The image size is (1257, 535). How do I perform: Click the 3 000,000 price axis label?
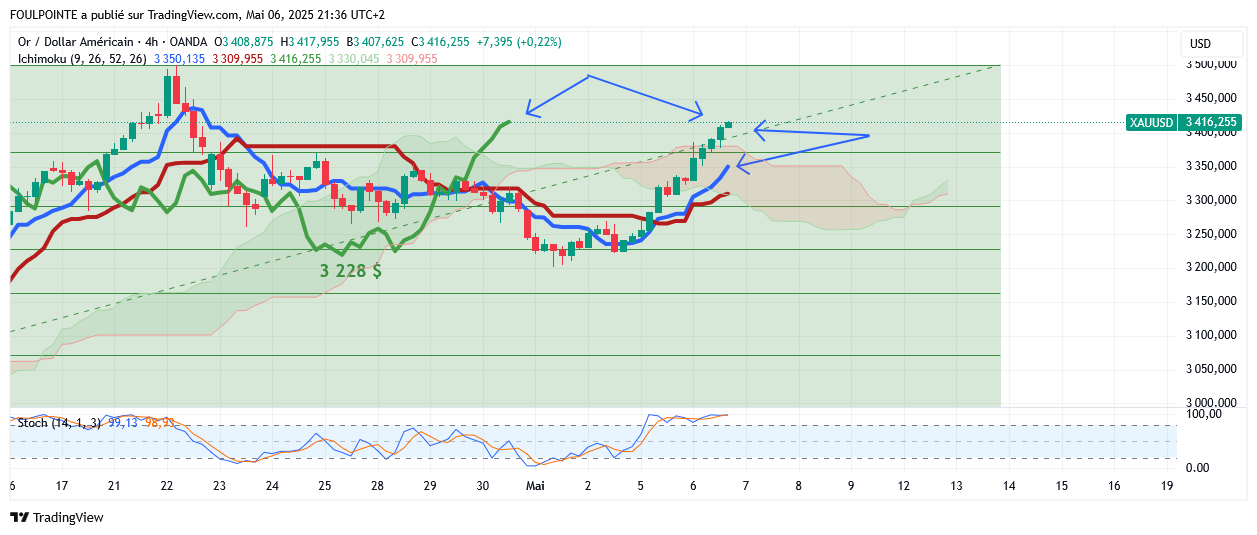[1213, 402]
